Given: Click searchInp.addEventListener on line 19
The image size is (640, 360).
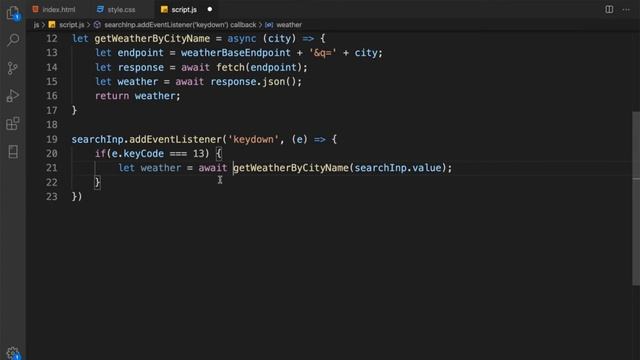Looking at the screenshot, I should 147,140.
